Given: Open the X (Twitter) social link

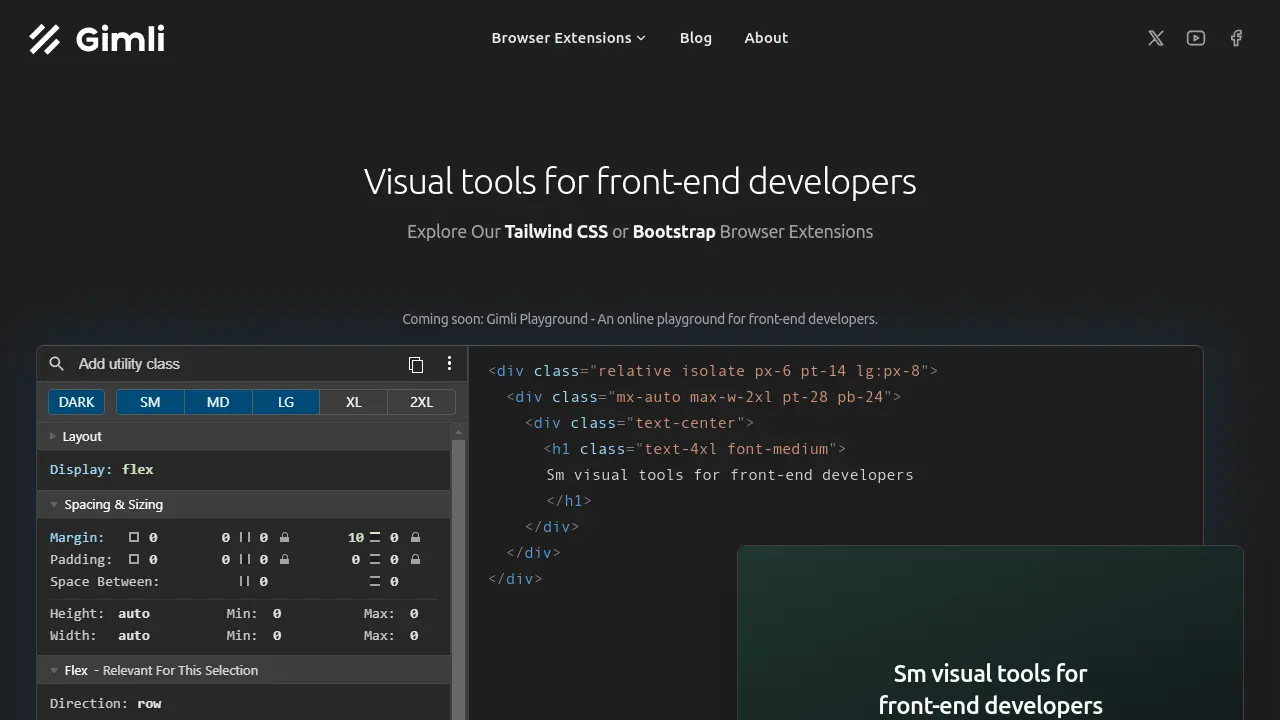Looking at the screenshot, I should [x=1156, y=38].
